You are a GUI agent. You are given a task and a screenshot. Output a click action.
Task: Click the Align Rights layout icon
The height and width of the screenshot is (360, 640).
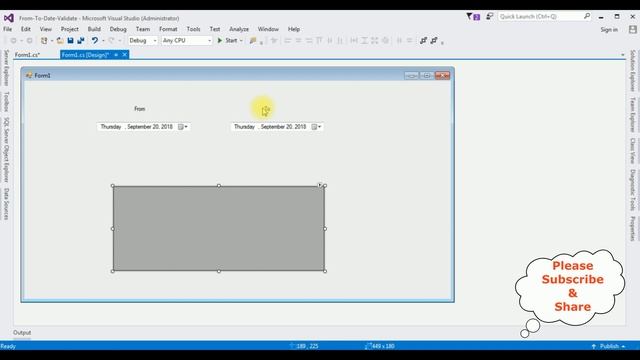[309, 40]
